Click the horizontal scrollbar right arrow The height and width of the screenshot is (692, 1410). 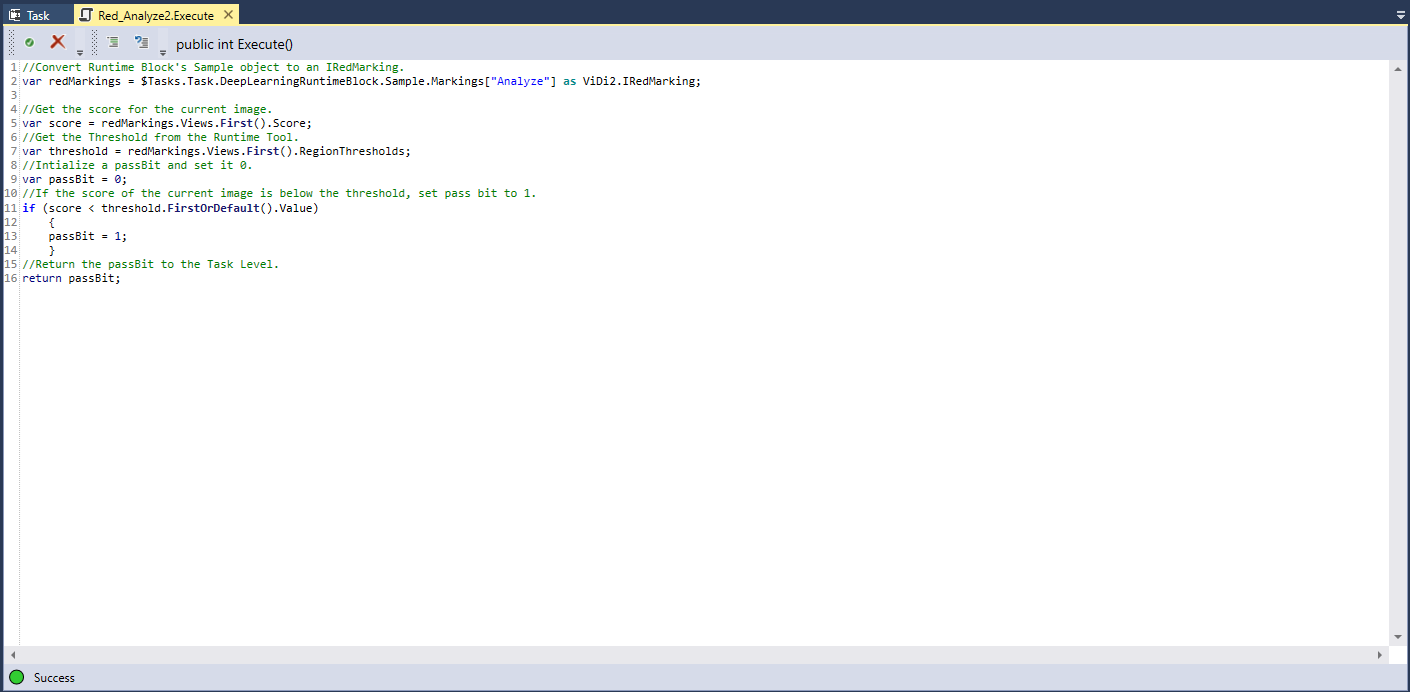pos(1380,655)
